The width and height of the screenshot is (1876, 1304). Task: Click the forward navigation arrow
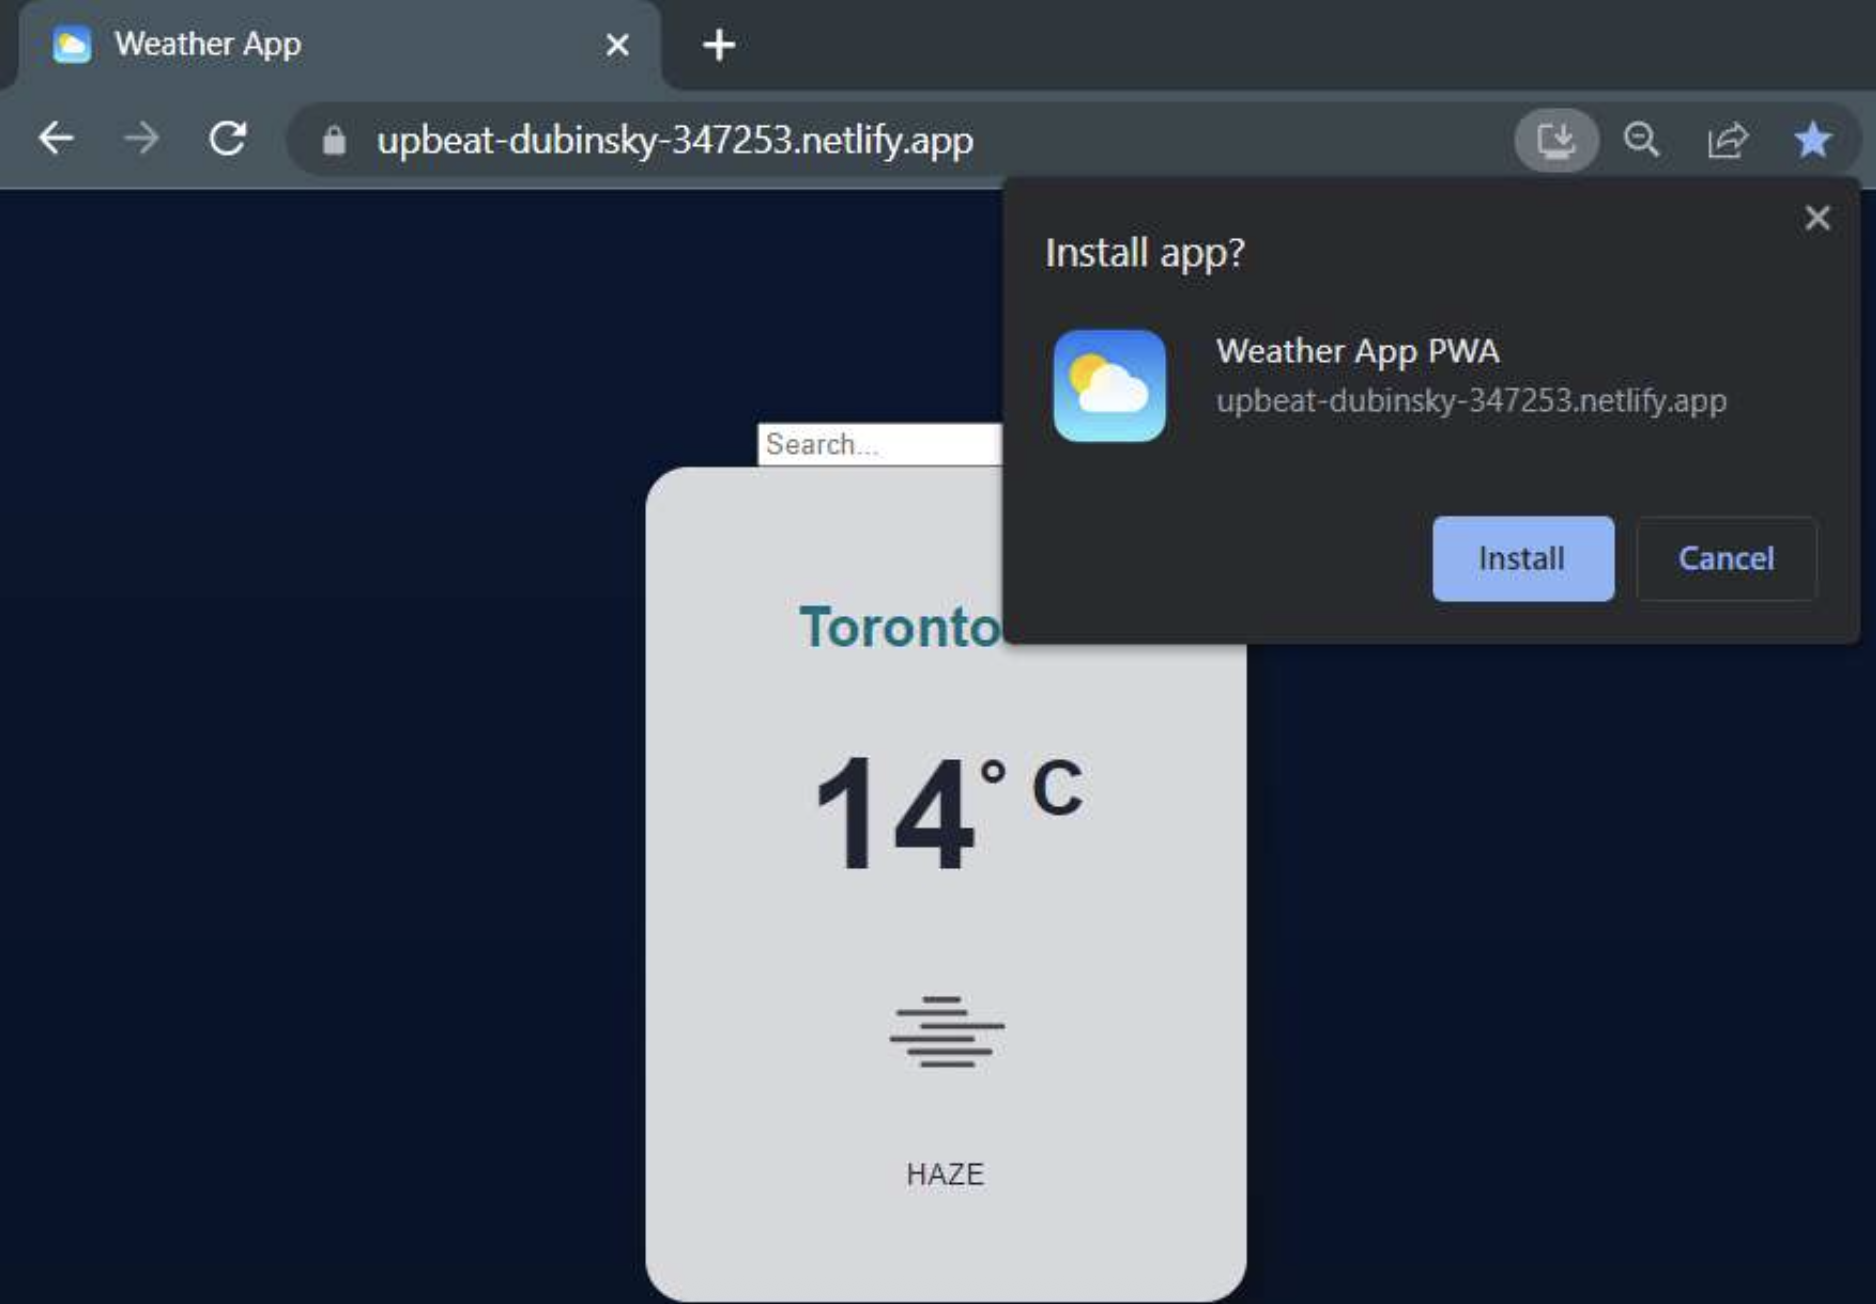(142, 138)
